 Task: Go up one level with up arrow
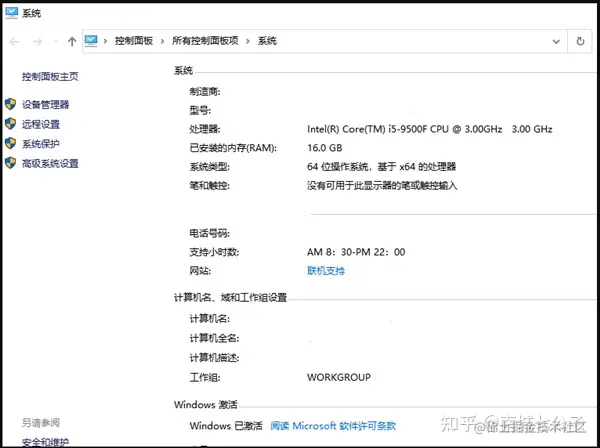coord(72,41)
